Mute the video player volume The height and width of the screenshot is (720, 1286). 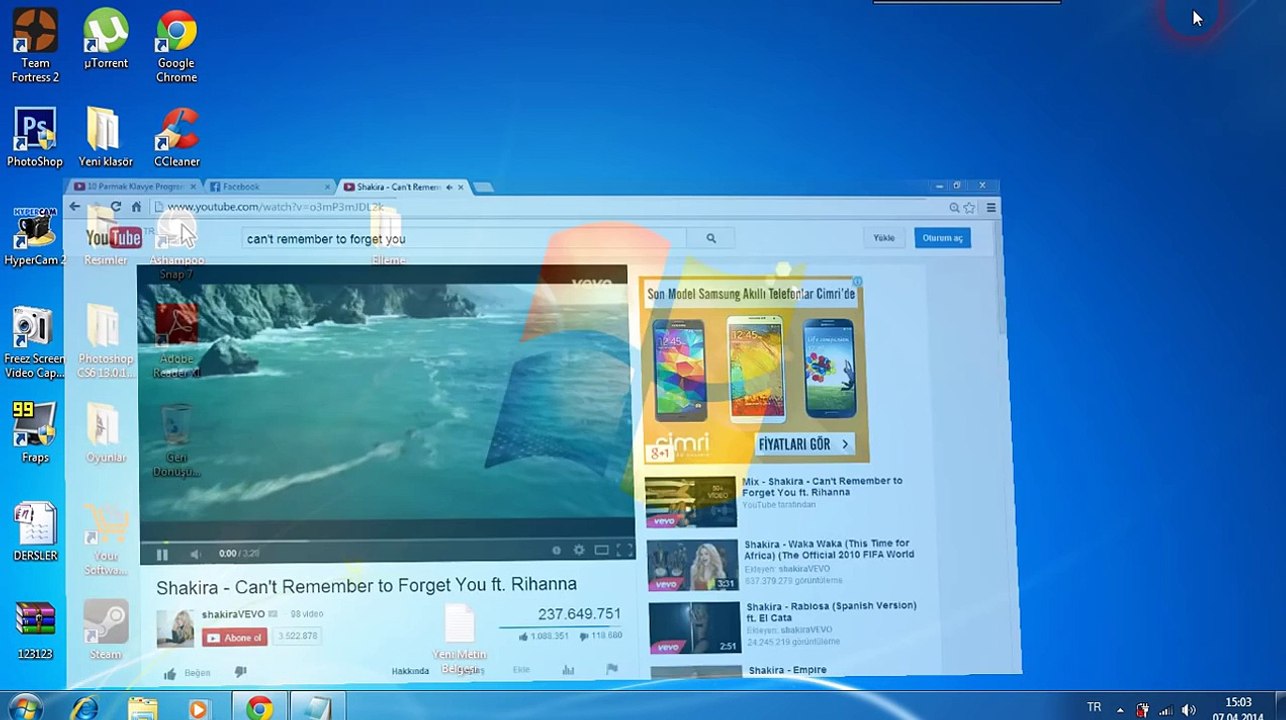coord(196,554)
